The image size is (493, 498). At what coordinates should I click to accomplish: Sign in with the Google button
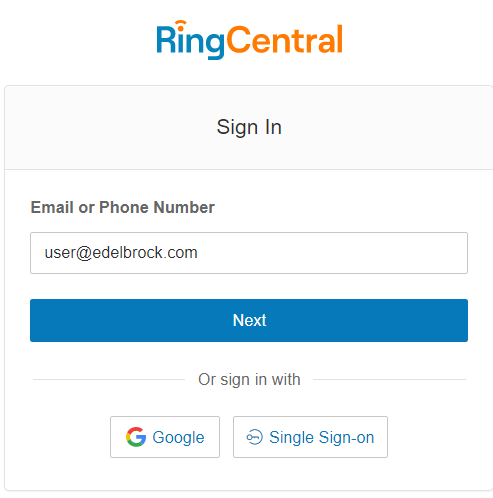click(165, 437)
